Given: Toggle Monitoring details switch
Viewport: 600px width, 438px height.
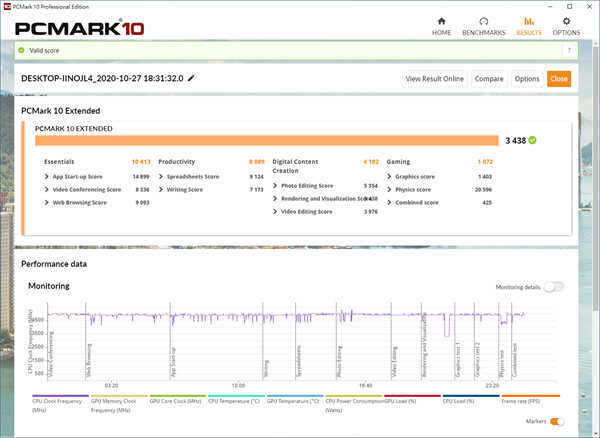Looking at the screenshot, I should tap(554, 287).
